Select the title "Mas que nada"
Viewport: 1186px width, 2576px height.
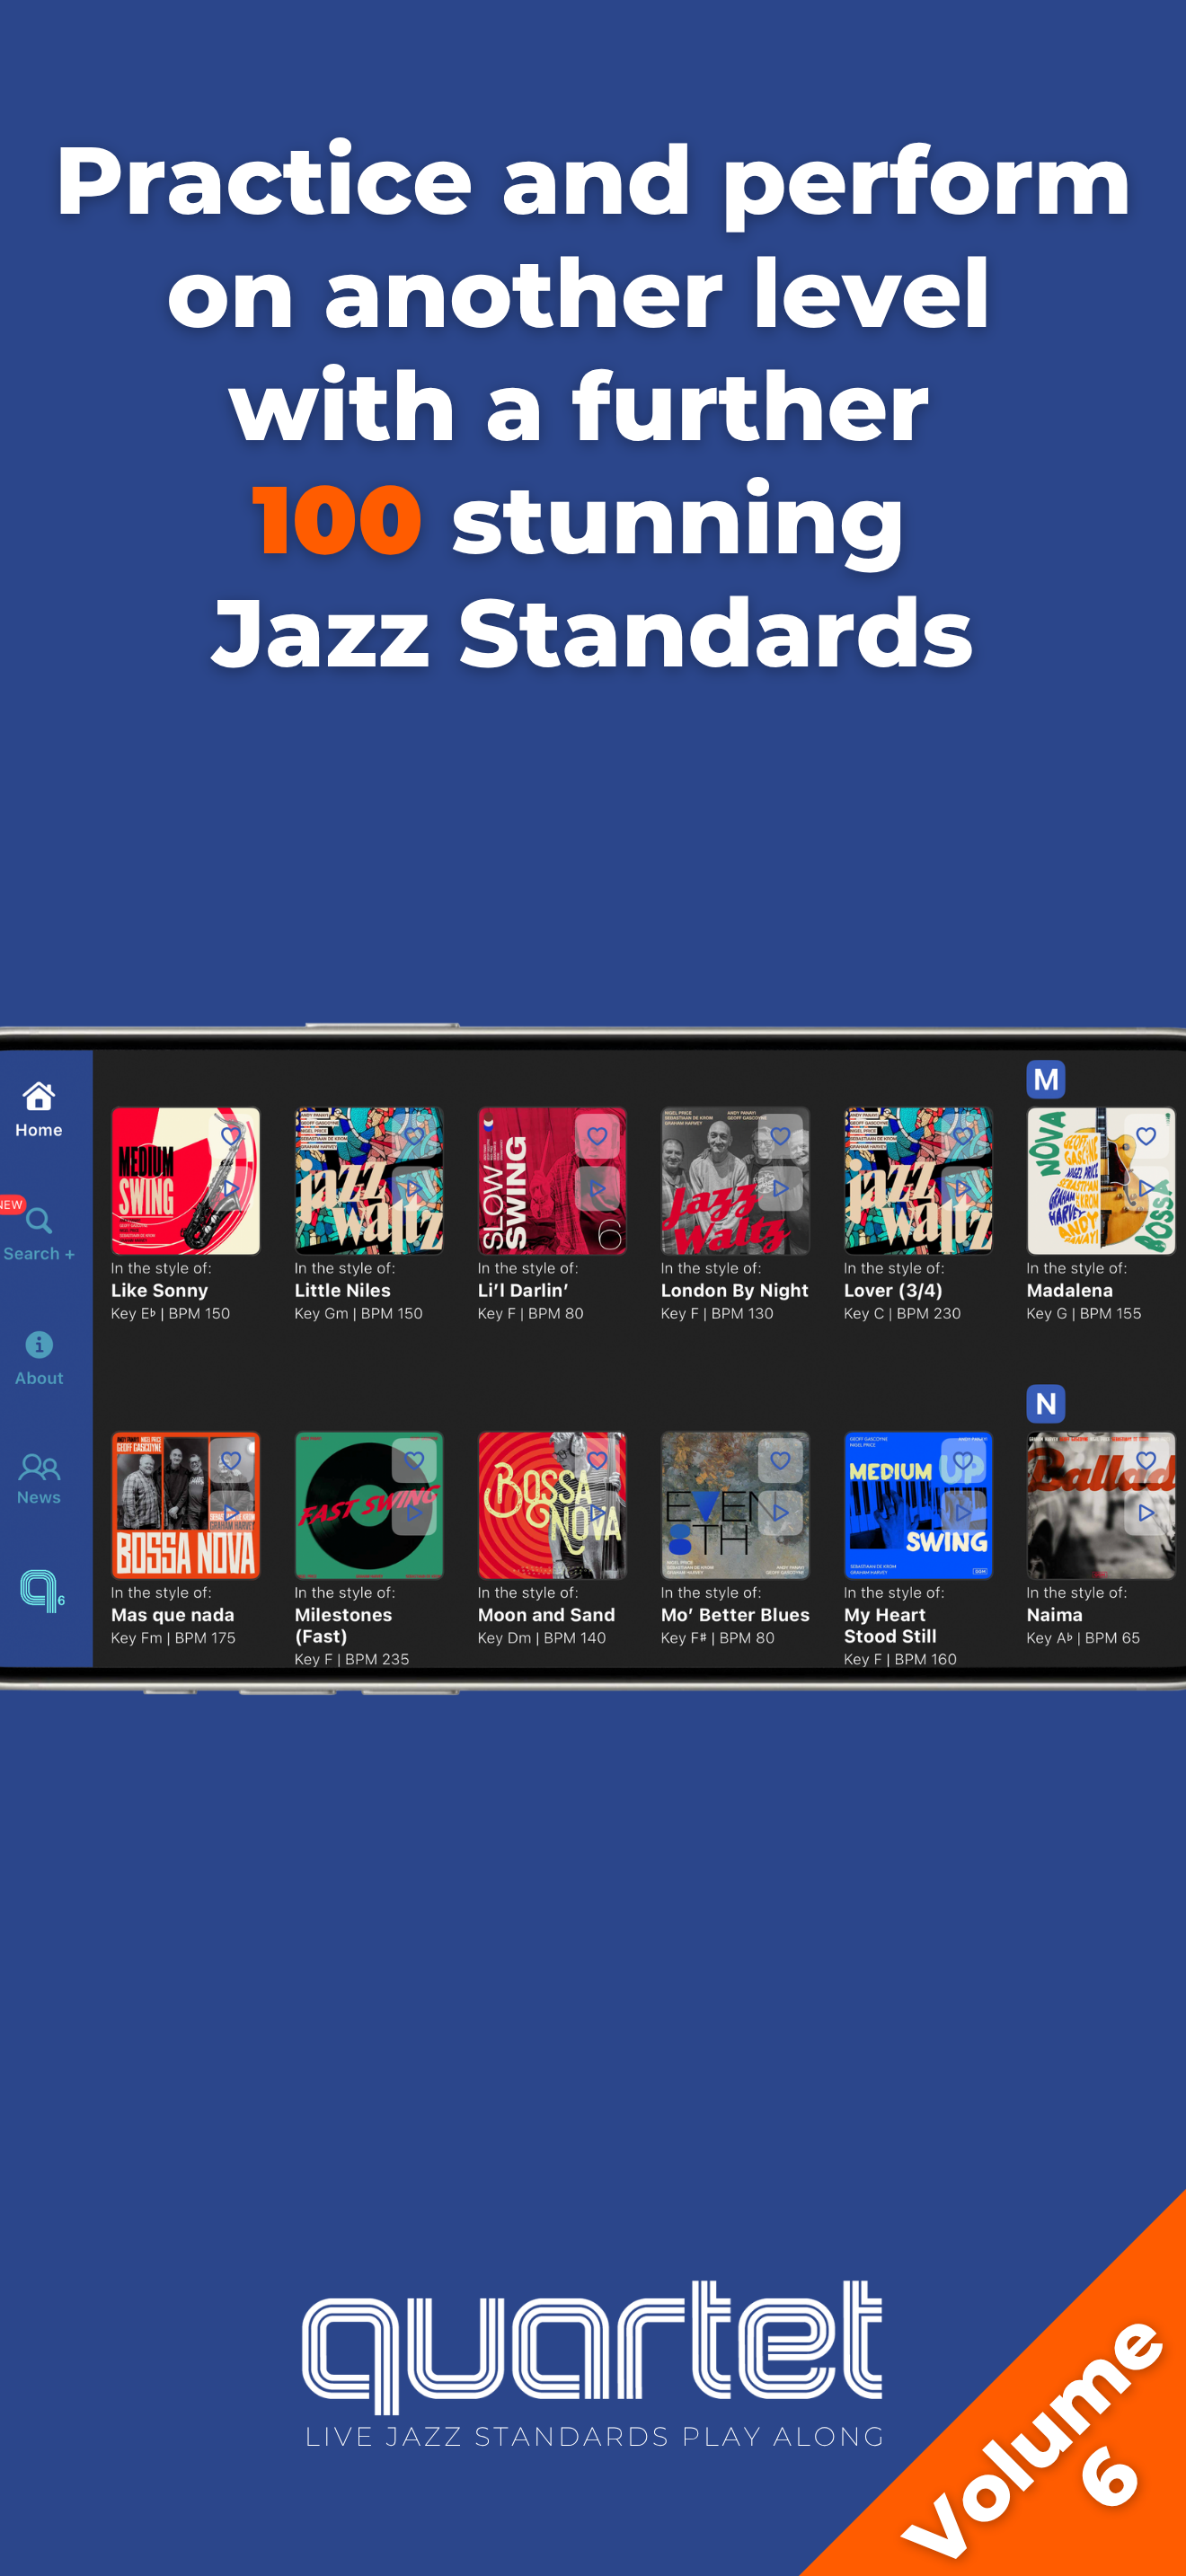point(172,1615)
